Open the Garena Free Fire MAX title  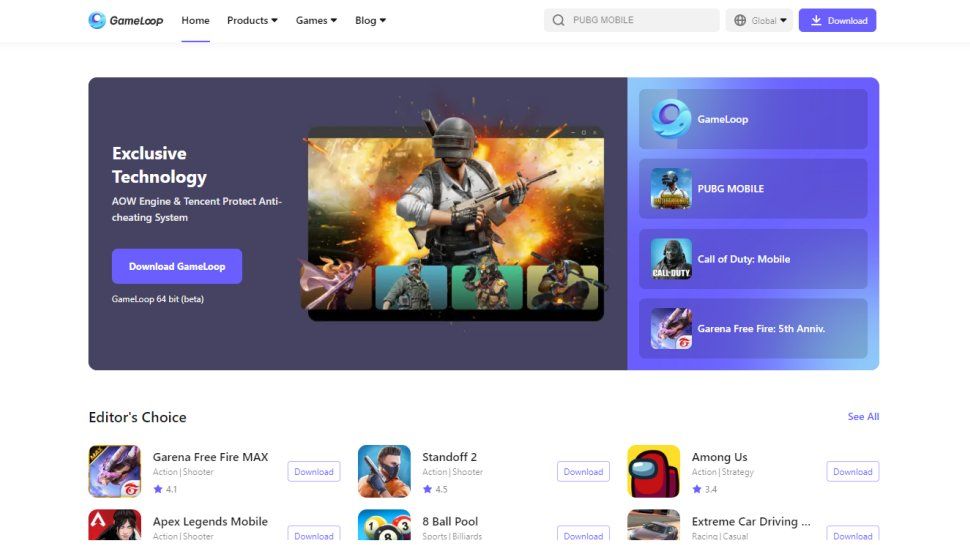tap(210, 457)
